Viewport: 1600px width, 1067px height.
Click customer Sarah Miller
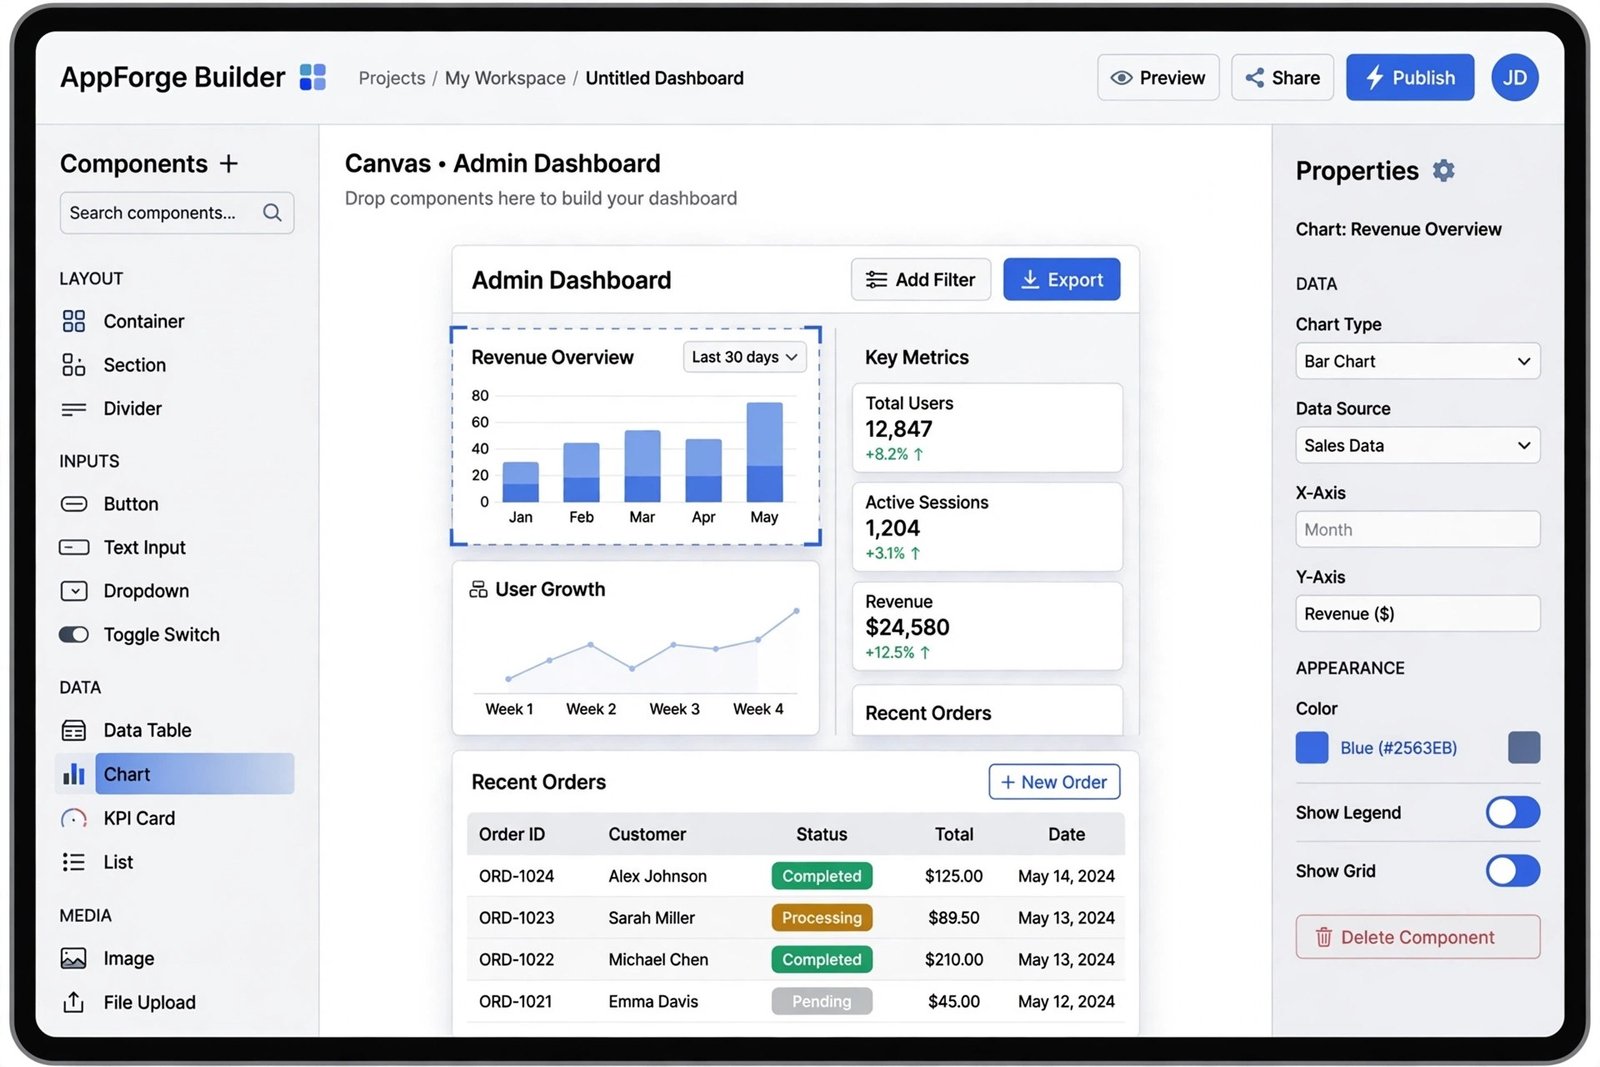pyautogui.click(x=651, y=918)
